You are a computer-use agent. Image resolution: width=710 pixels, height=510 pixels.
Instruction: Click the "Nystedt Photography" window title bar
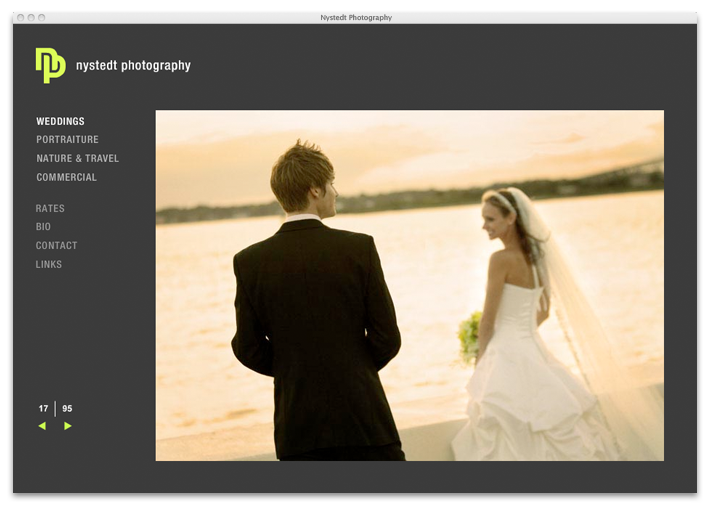coord(357,18)
